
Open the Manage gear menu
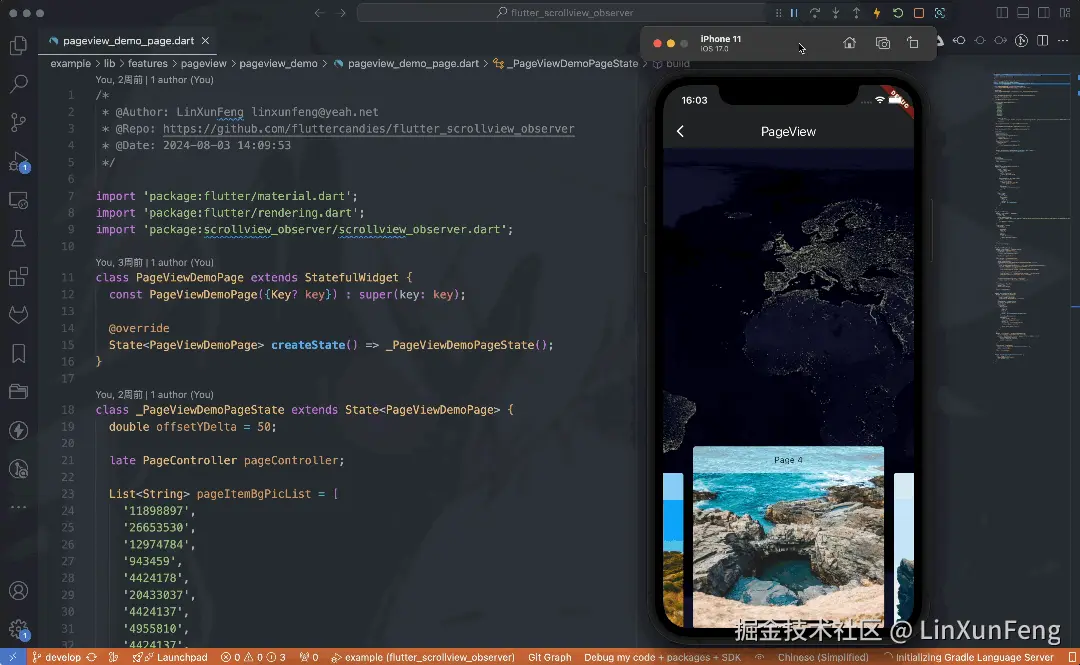[19, 629]
